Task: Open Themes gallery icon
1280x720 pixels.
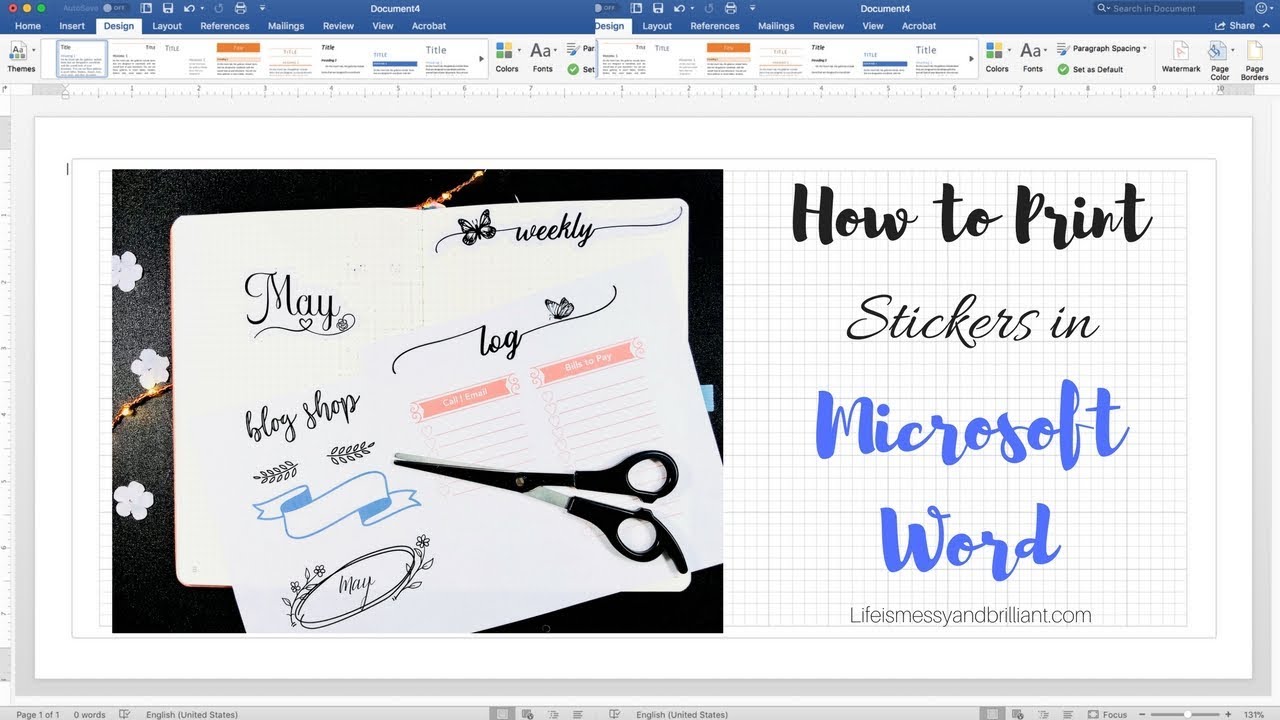Action: 18,51
